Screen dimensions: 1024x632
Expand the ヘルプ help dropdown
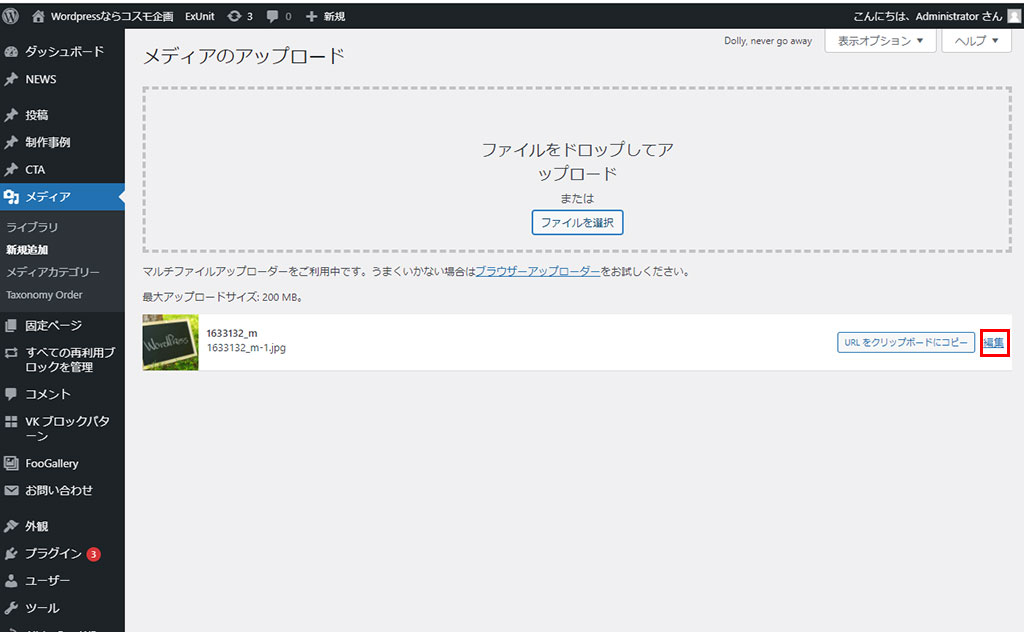click(x=976, y=41)
